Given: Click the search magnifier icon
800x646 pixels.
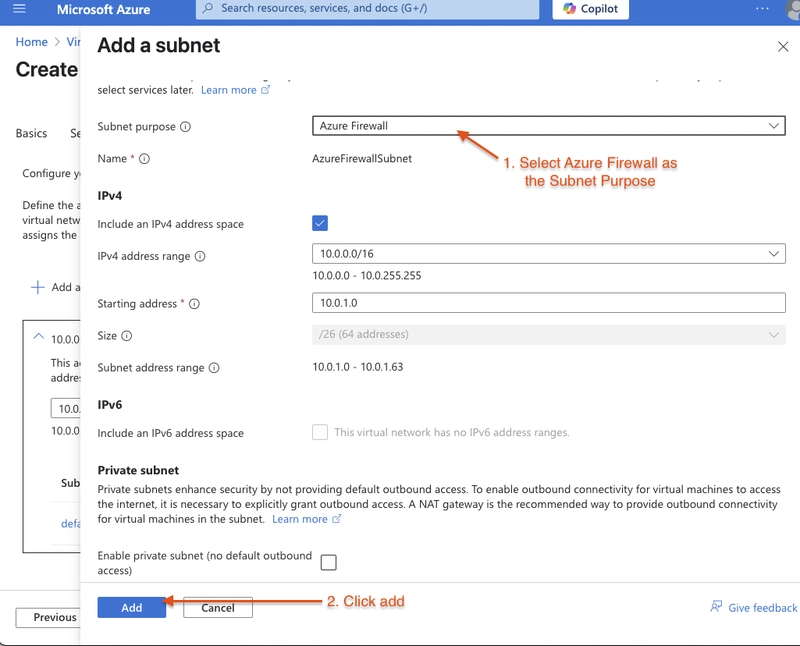Looking at the screenshot, I should tap(208, 8).
